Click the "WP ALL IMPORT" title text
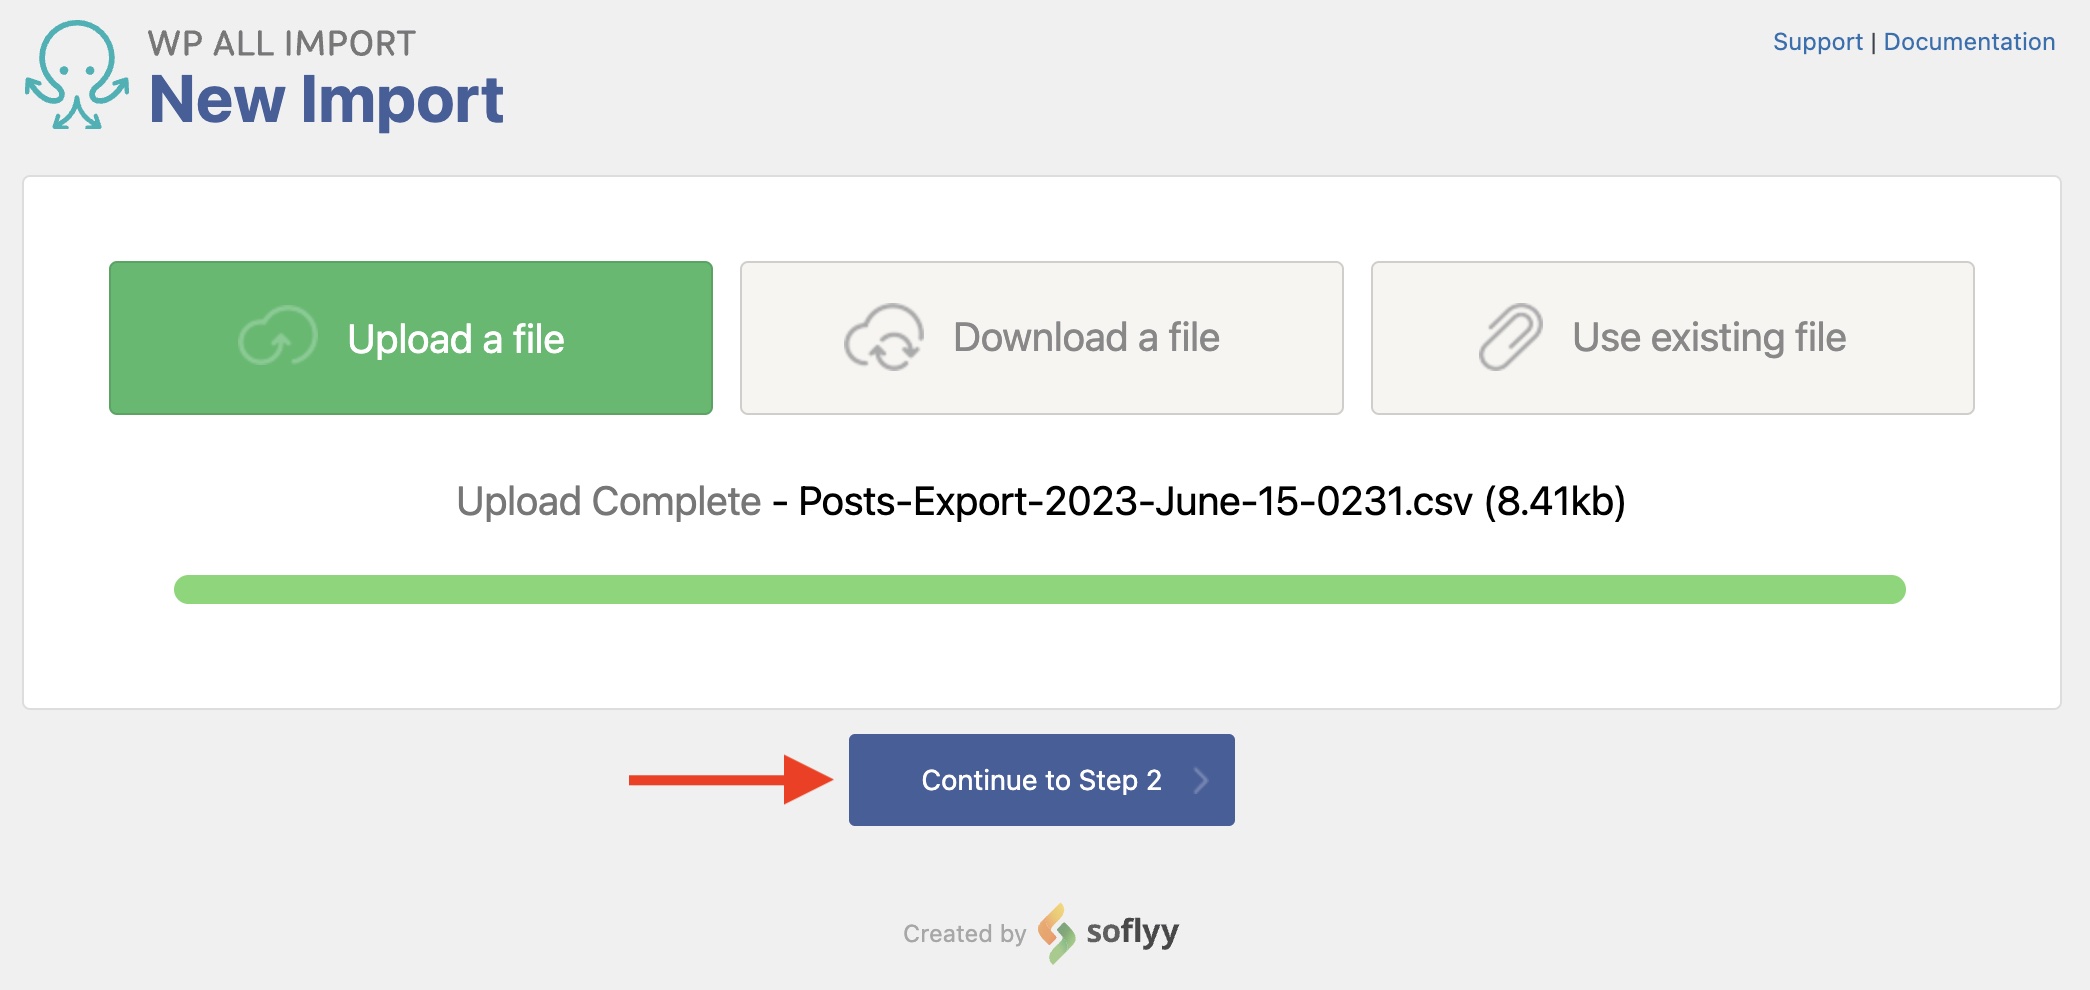 click(x=281, y=43)
